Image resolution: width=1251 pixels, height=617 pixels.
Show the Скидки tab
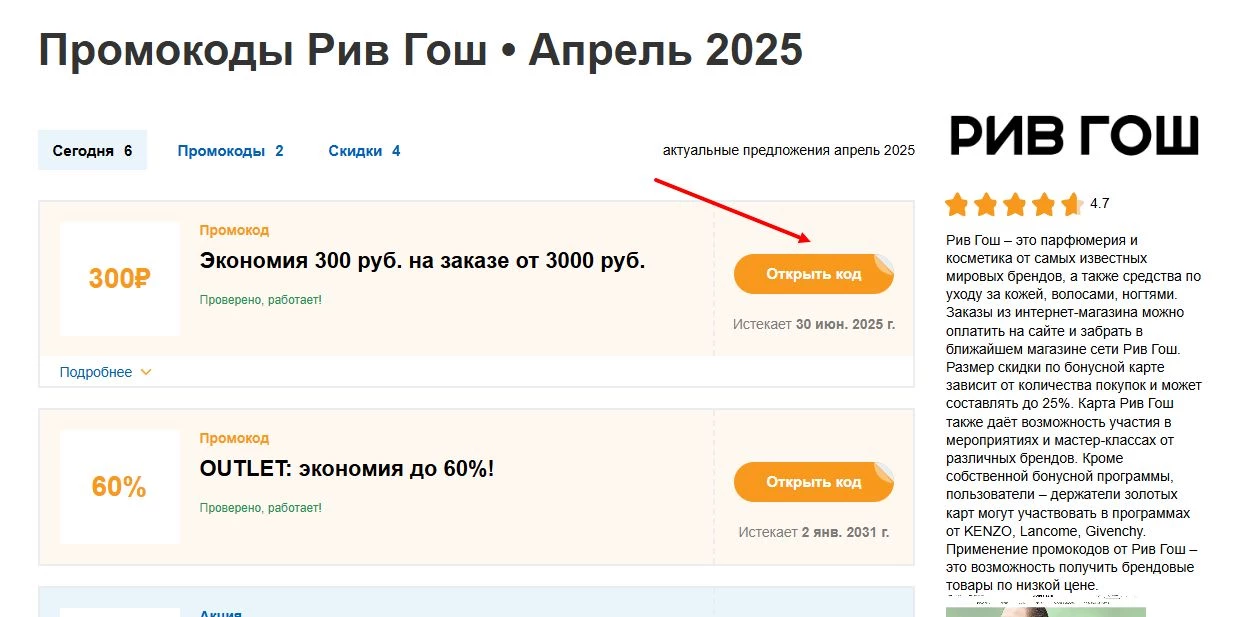coord(364,151)
